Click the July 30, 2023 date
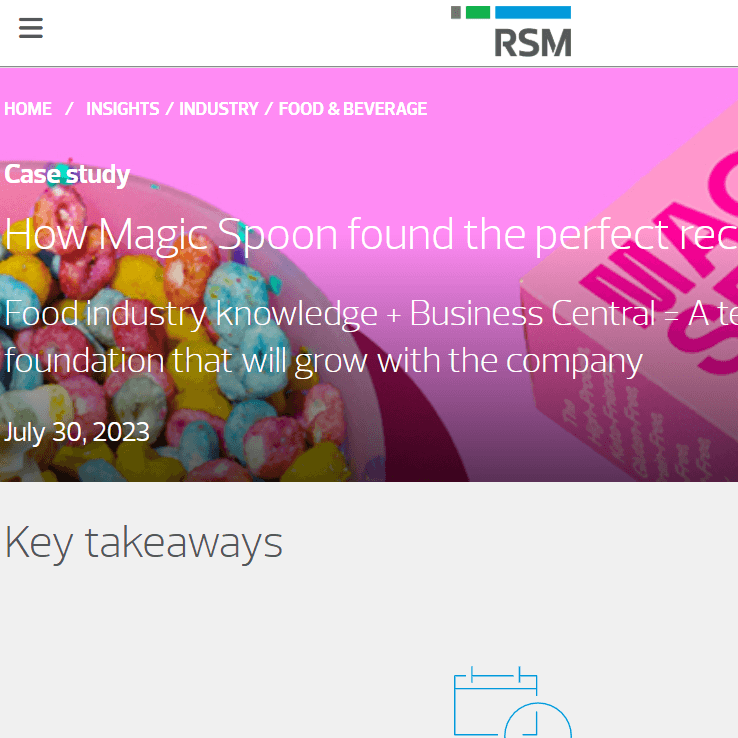 77,432
